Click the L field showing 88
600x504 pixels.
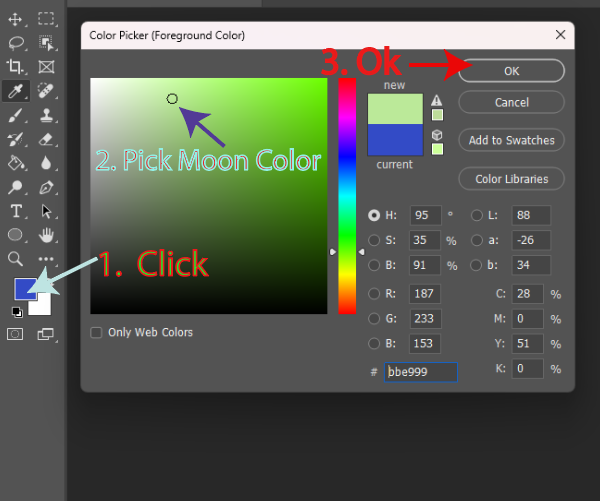point(531,215)
